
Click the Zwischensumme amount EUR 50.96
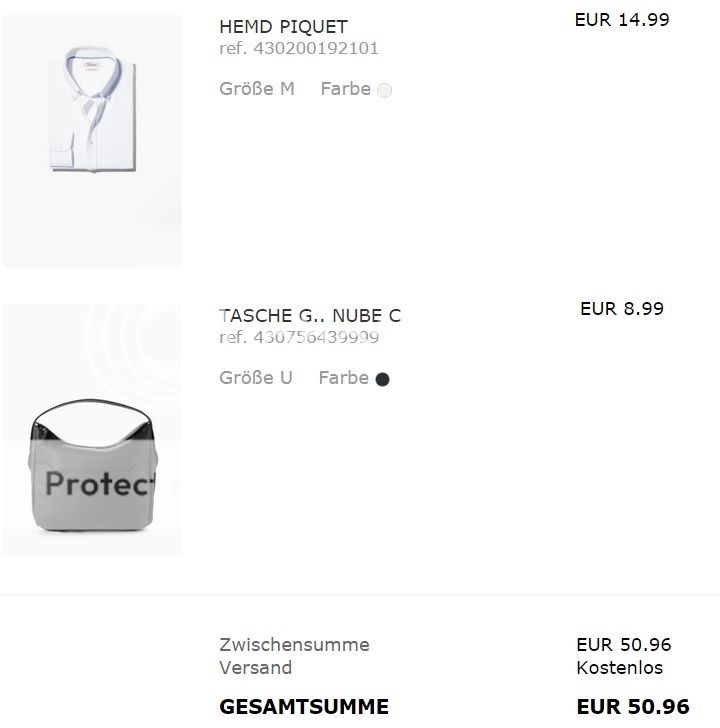point(624,645)
